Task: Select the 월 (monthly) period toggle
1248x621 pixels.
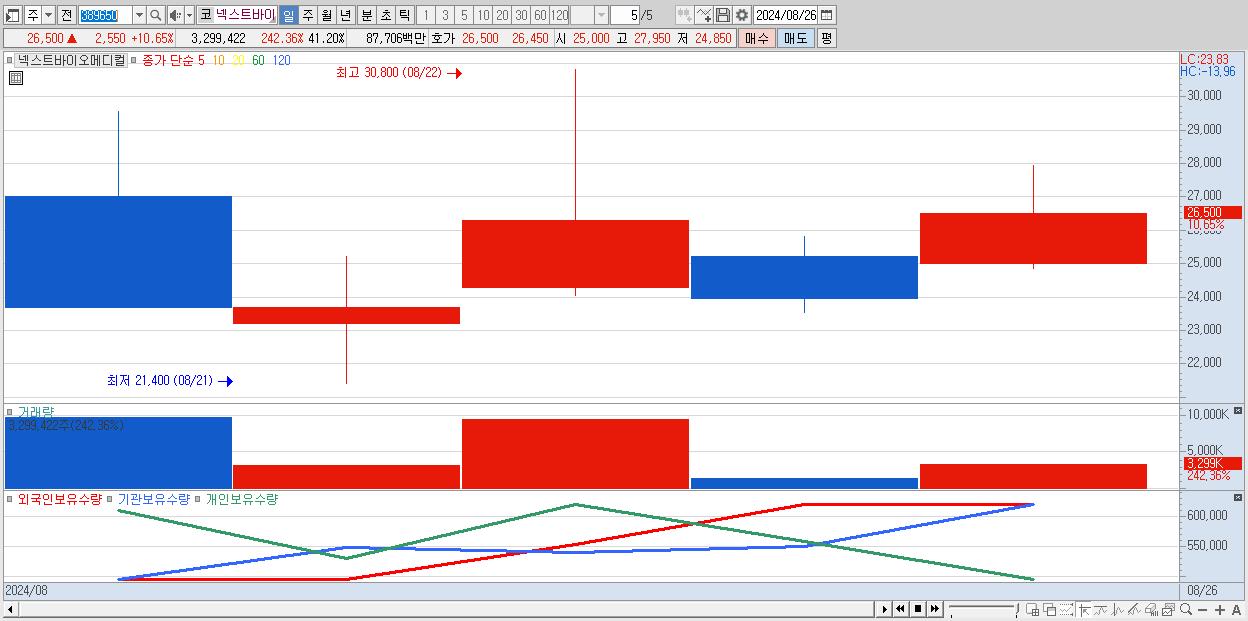Action: point(326,15)
